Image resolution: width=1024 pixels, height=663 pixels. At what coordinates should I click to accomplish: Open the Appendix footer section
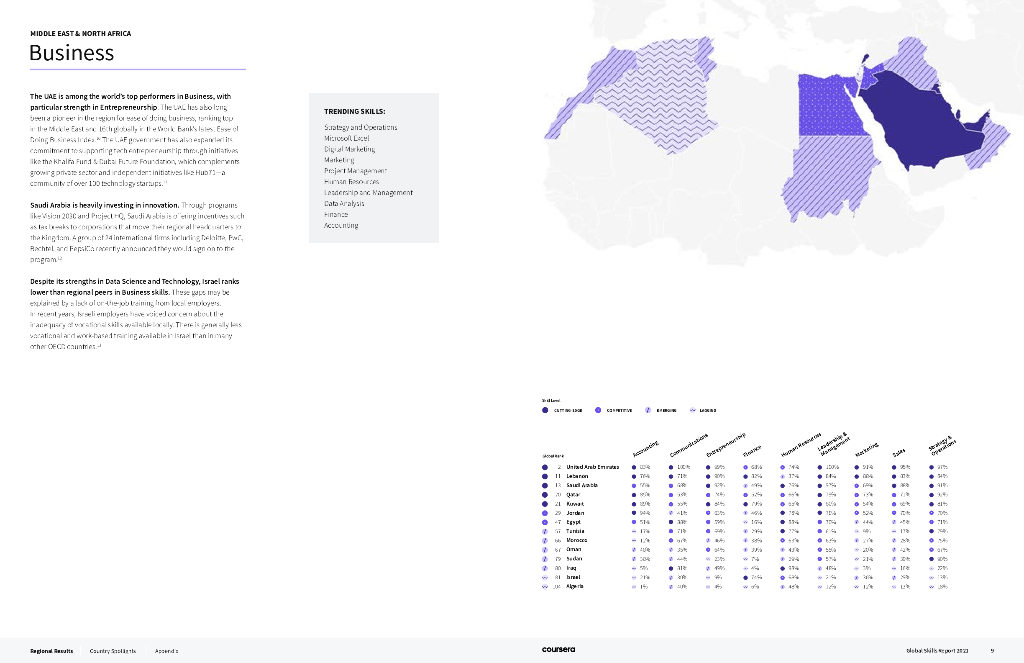click(167, 651)
